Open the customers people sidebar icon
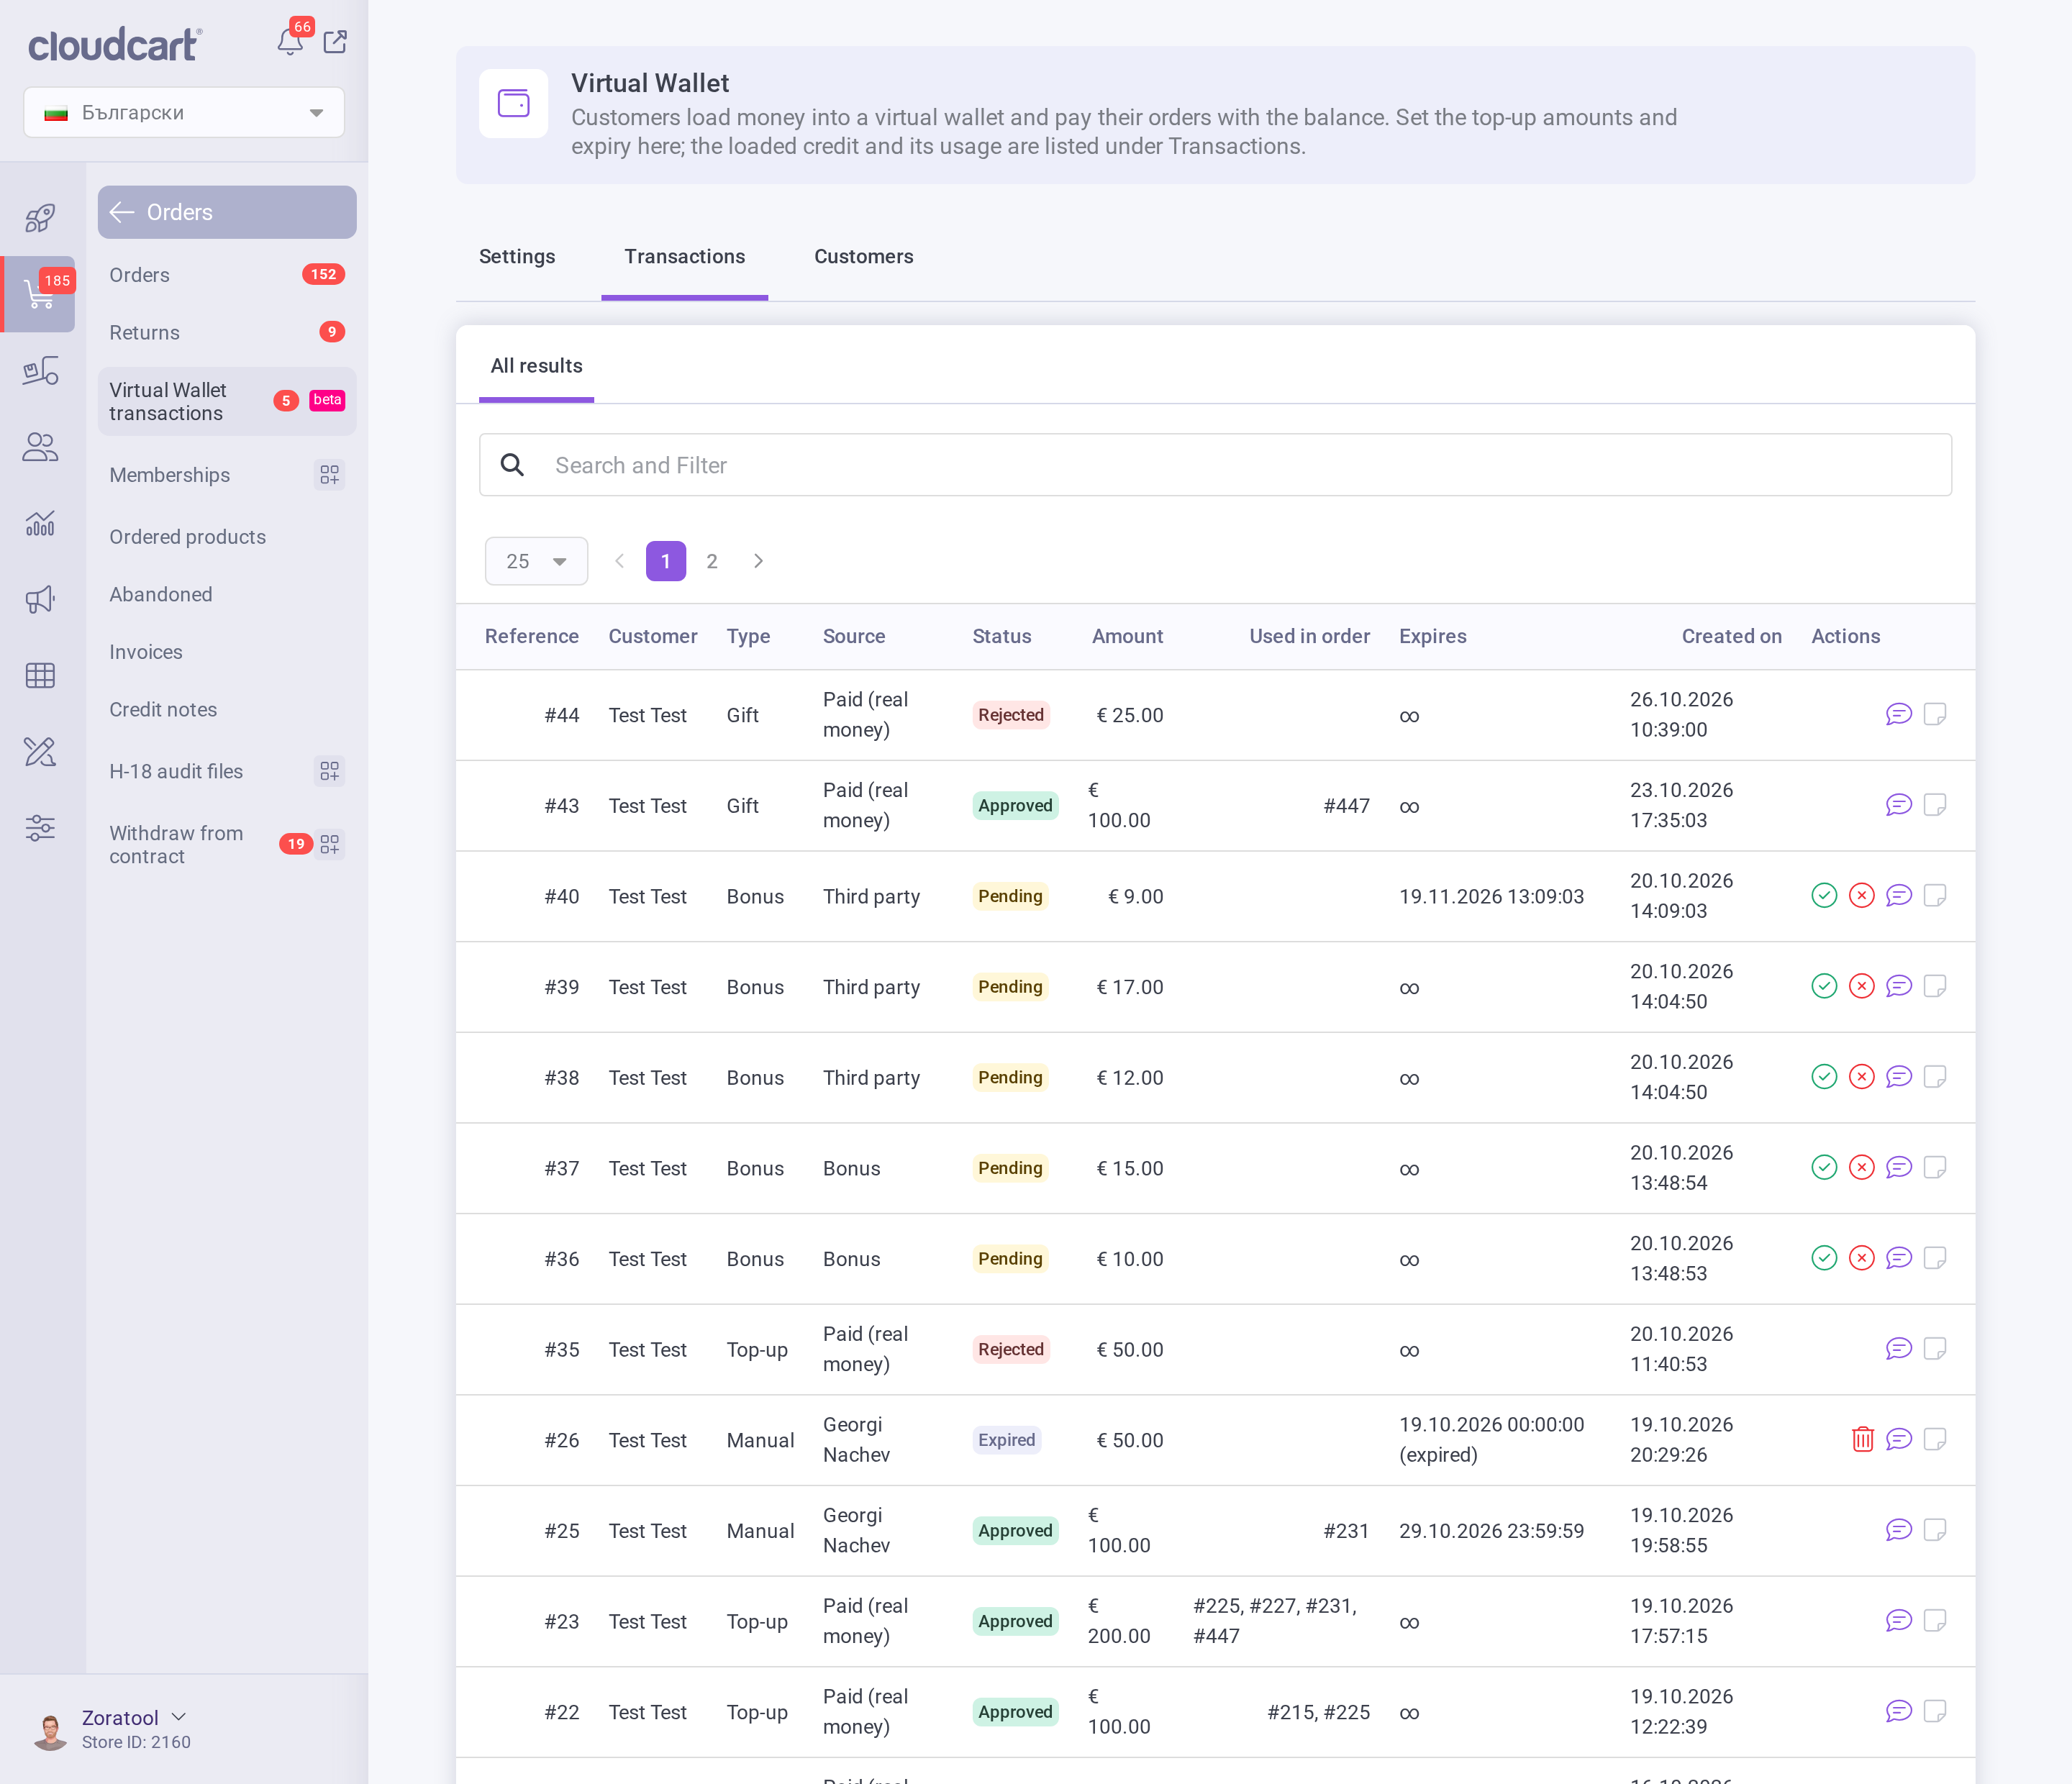Viewport: 2072px width, 1784px height. pos(40,447)
